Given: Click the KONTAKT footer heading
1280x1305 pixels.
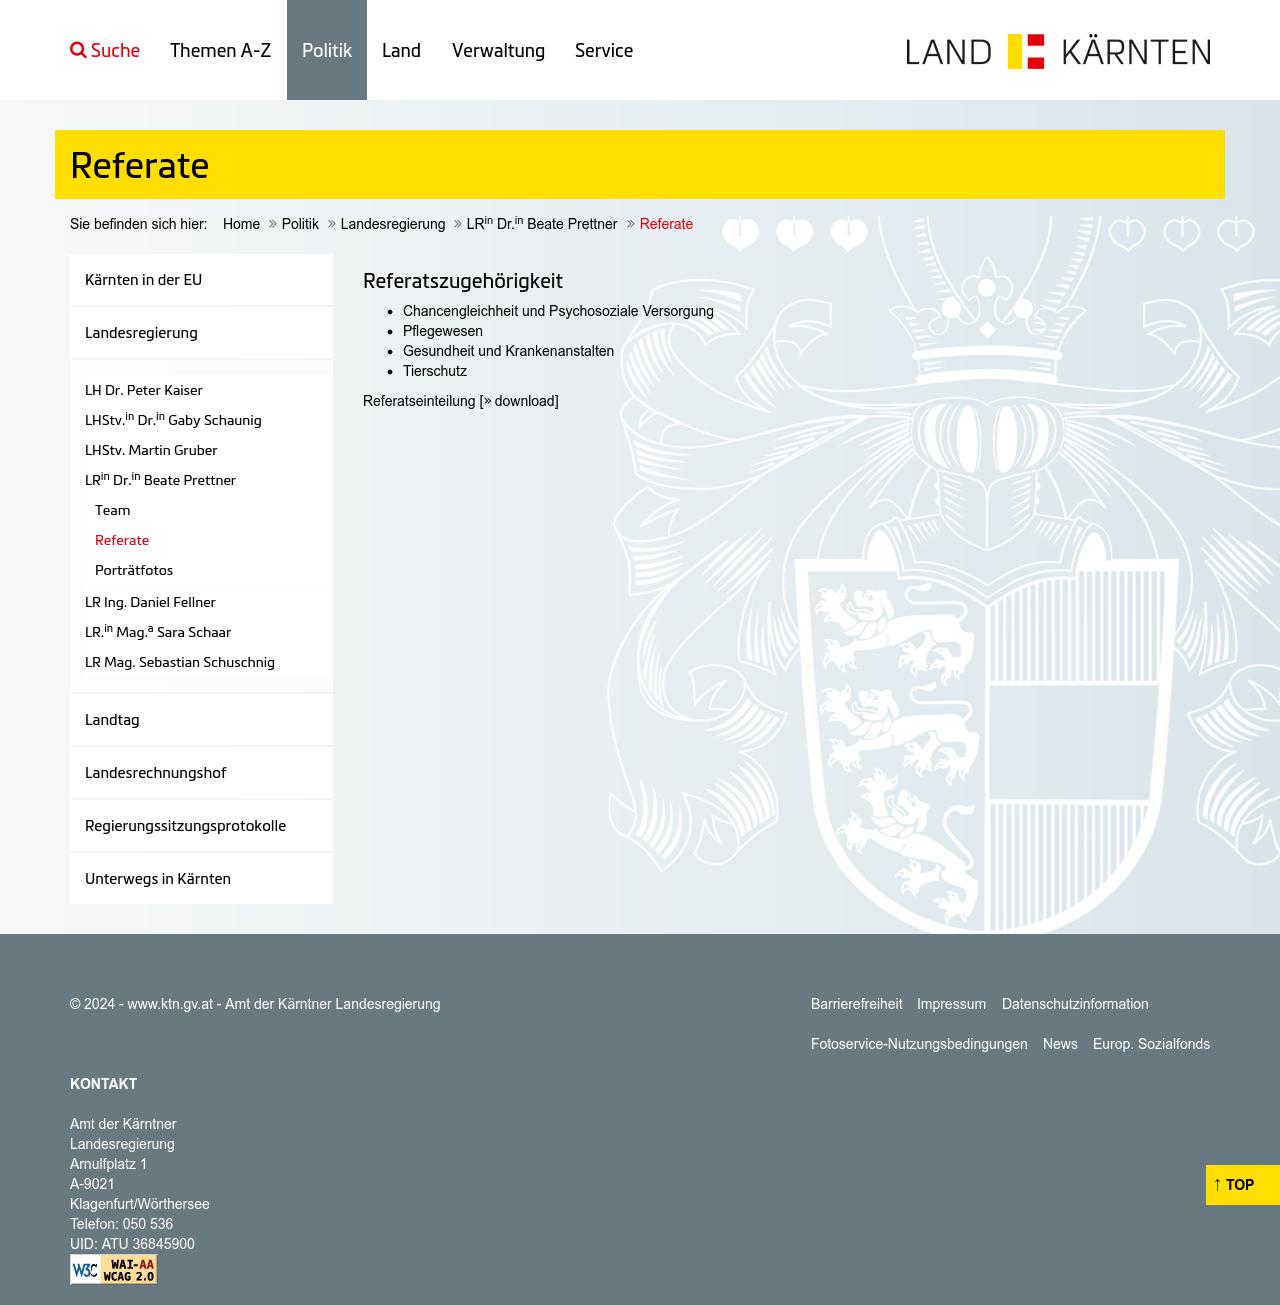Looking at the screenshot, I should 104,1084.
